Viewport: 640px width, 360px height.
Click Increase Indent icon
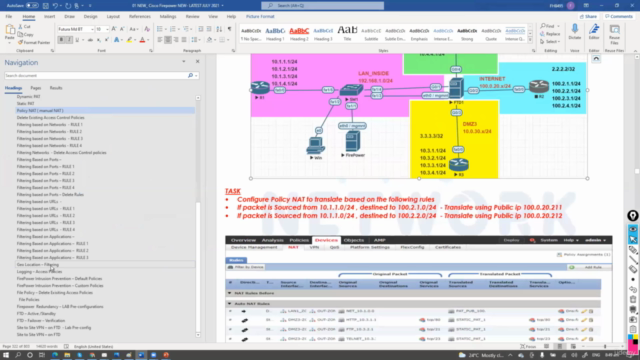click(209, 29)
